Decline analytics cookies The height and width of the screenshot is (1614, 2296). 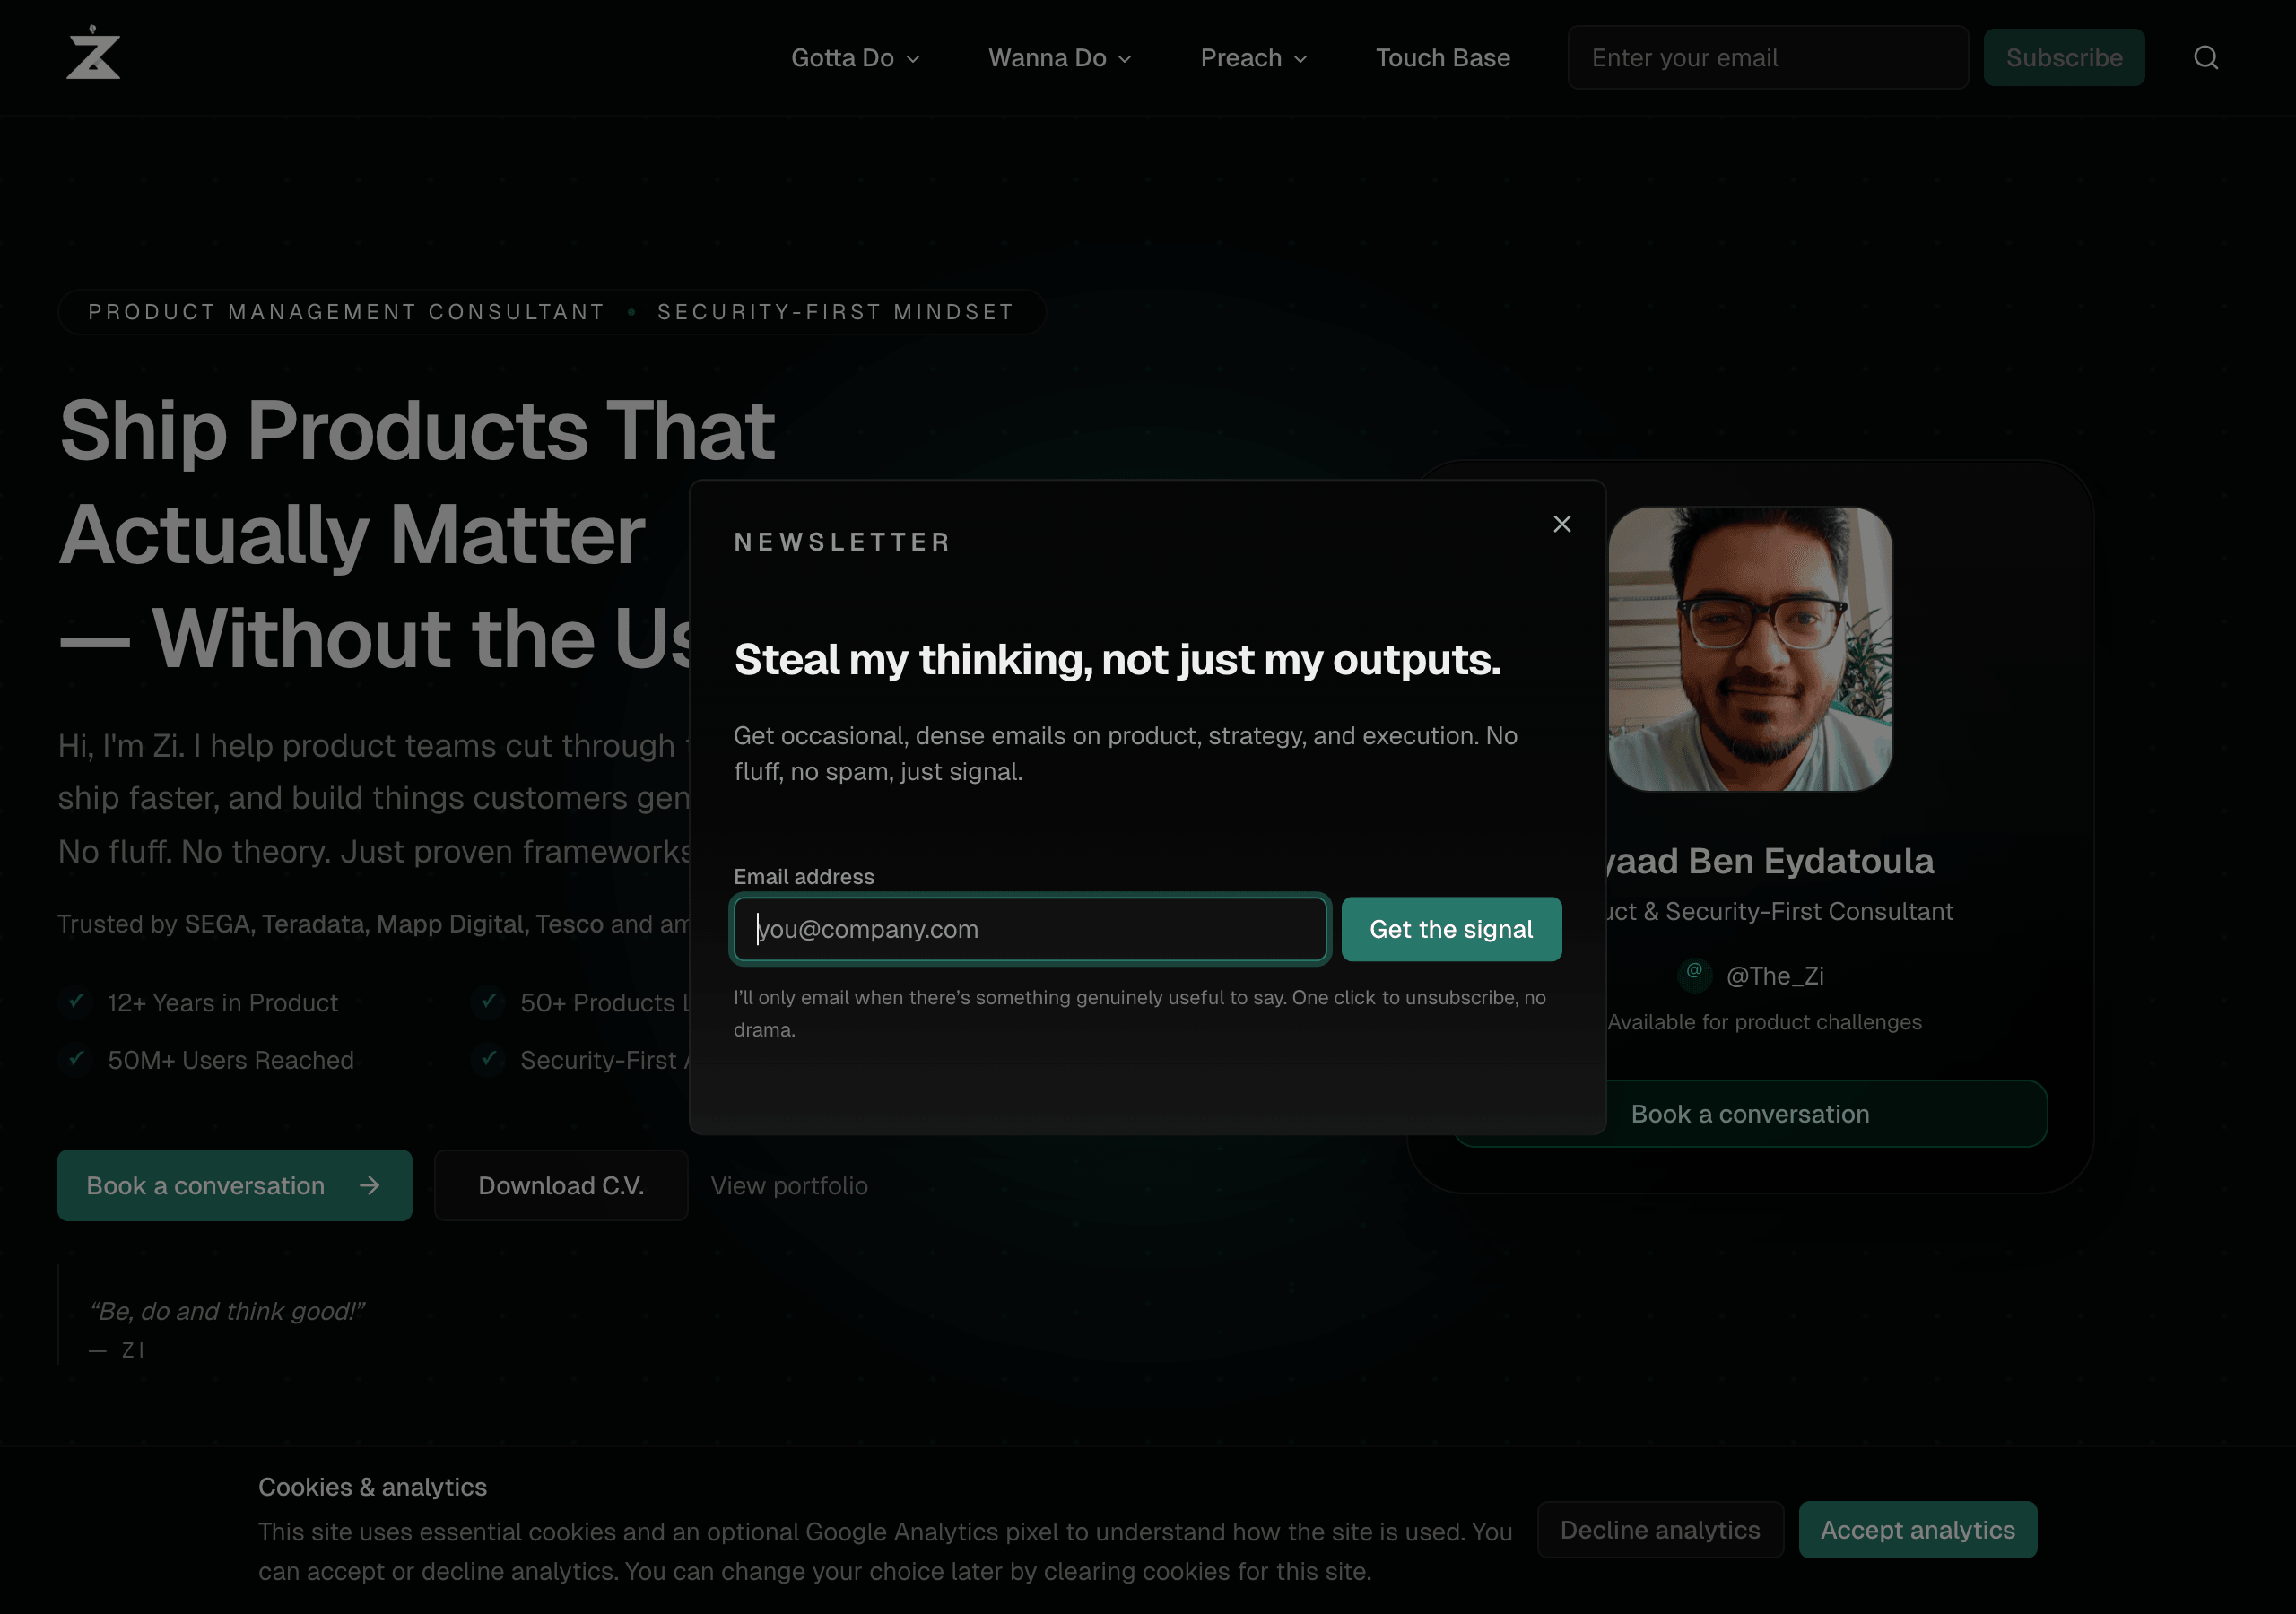[1660, 1529]
